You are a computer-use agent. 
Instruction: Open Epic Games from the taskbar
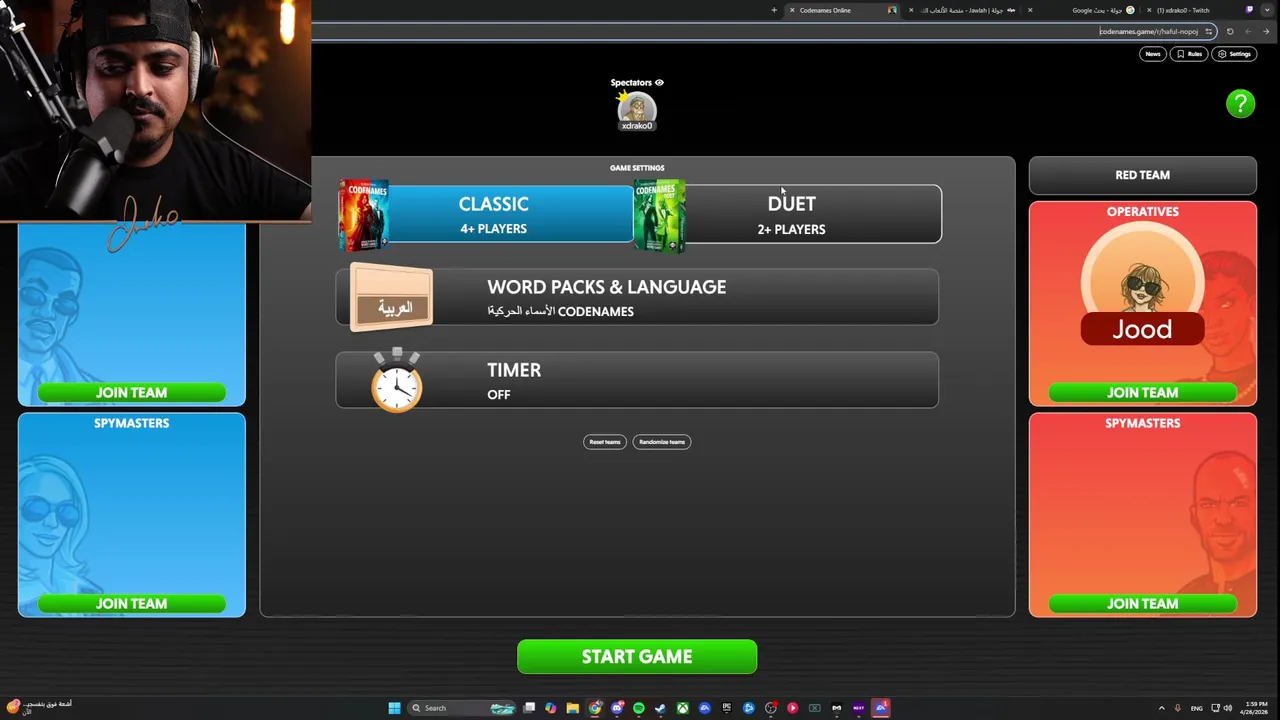click(x=727, y=708)
